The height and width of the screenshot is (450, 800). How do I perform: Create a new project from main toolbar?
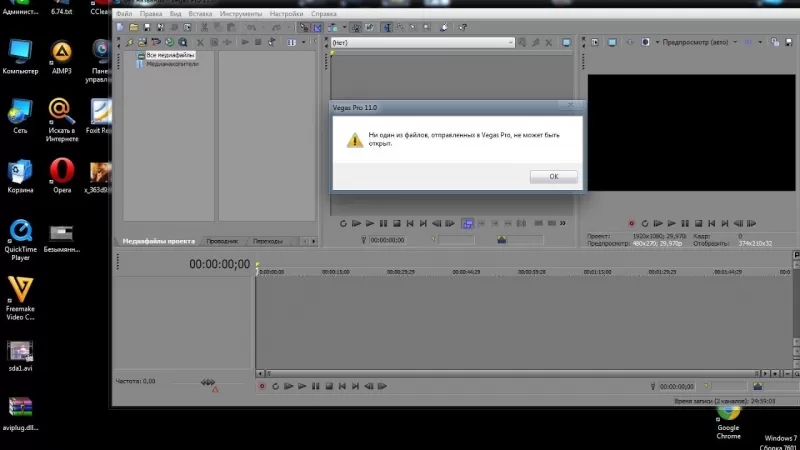tap(120, 27)
